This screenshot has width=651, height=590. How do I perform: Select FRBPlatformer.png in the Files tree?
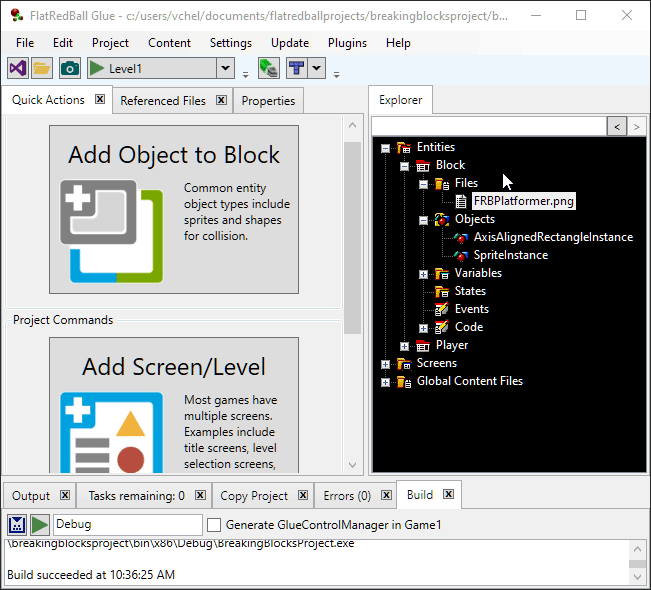coord(524,202)
